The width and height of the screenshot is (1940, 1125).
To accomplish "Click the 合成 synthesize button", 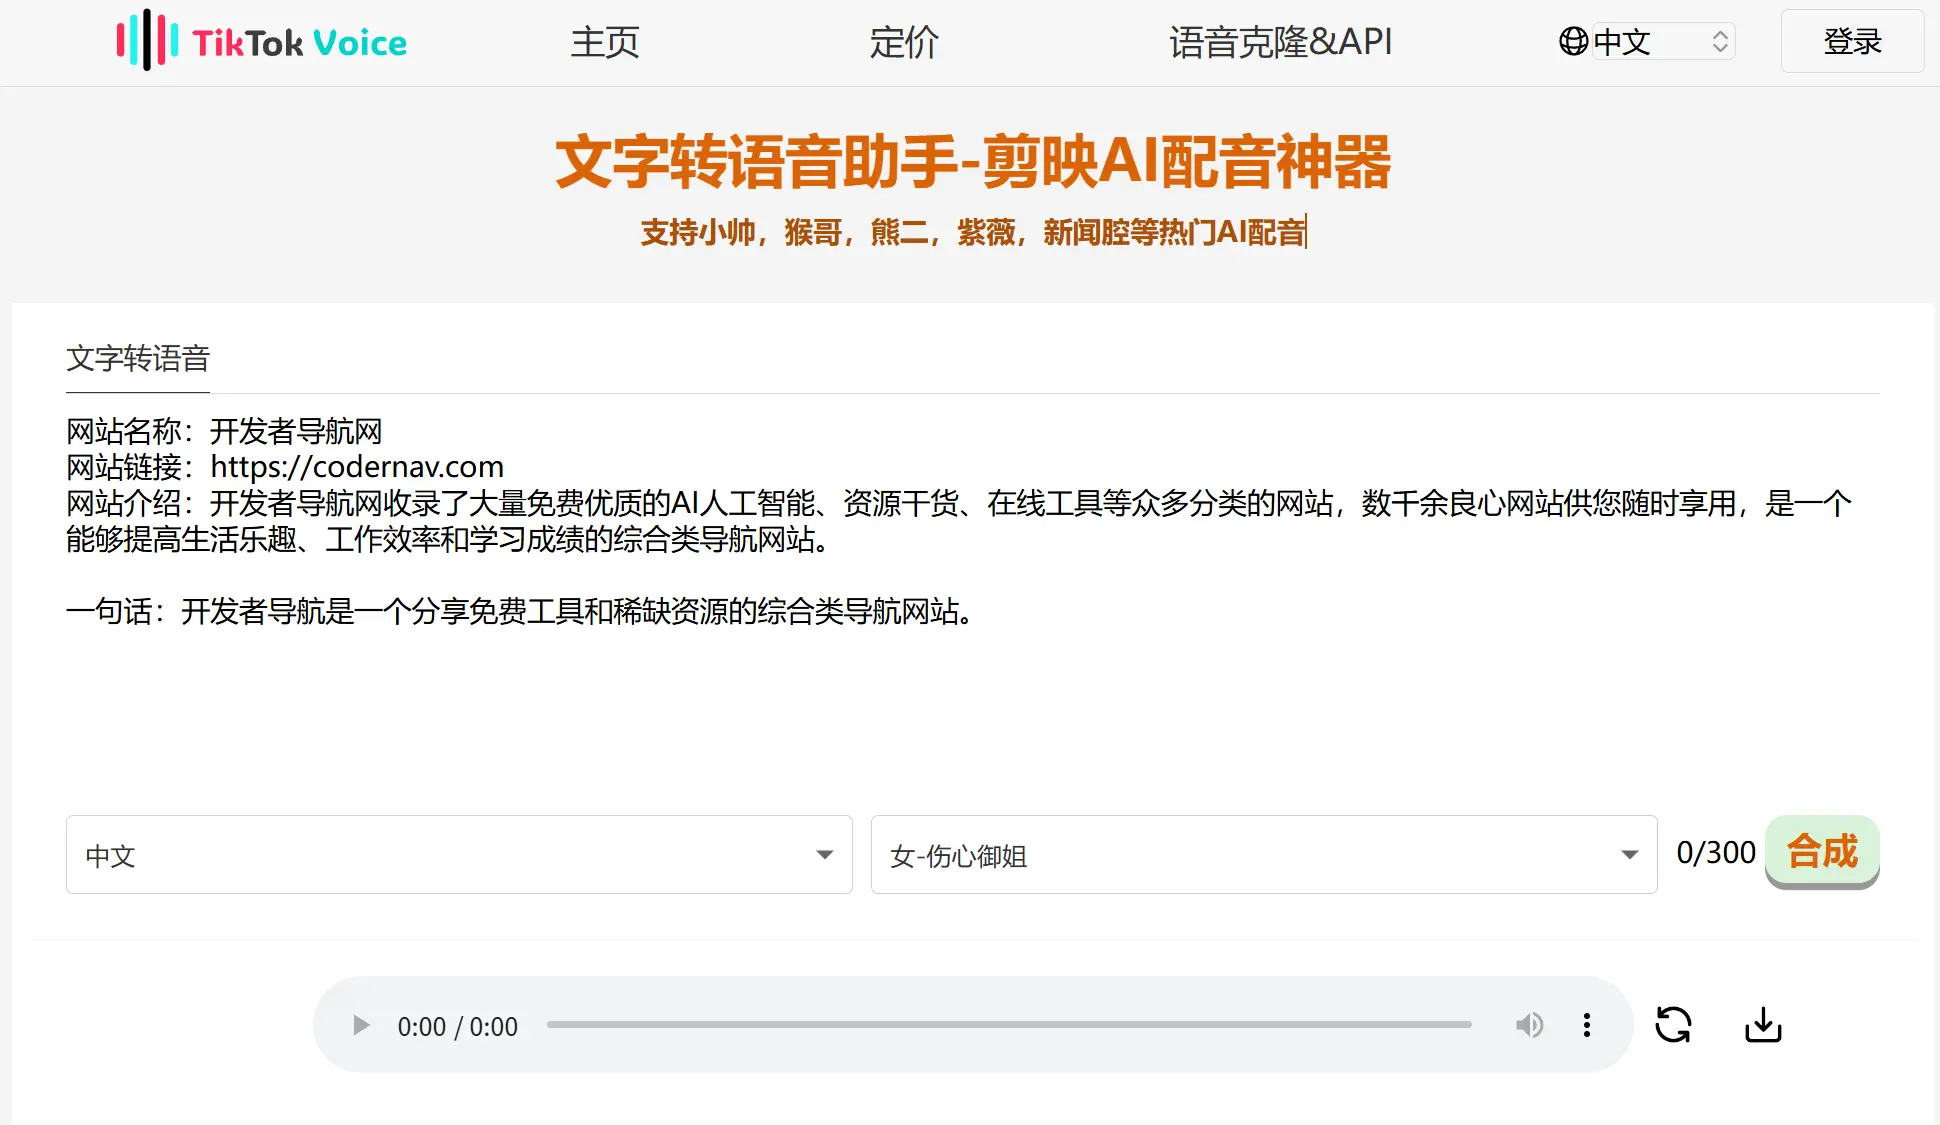I will (x=1821, y=851).
